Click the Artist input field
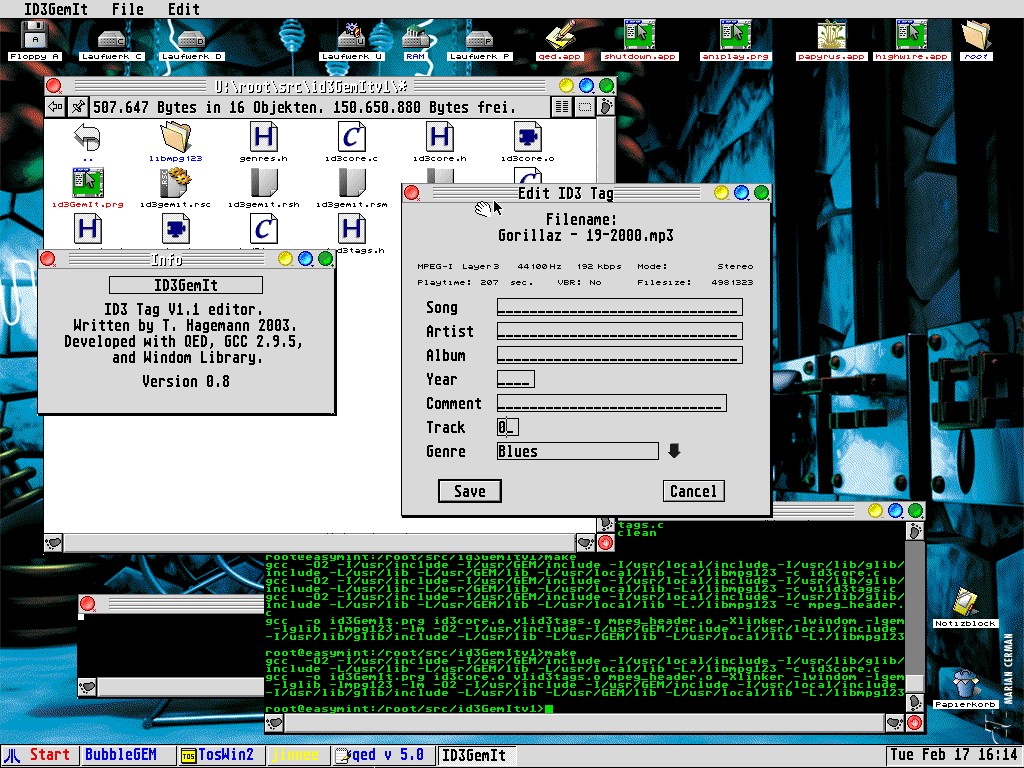The height and width of the screenshot is (768, 1024). tap(620, 331)
